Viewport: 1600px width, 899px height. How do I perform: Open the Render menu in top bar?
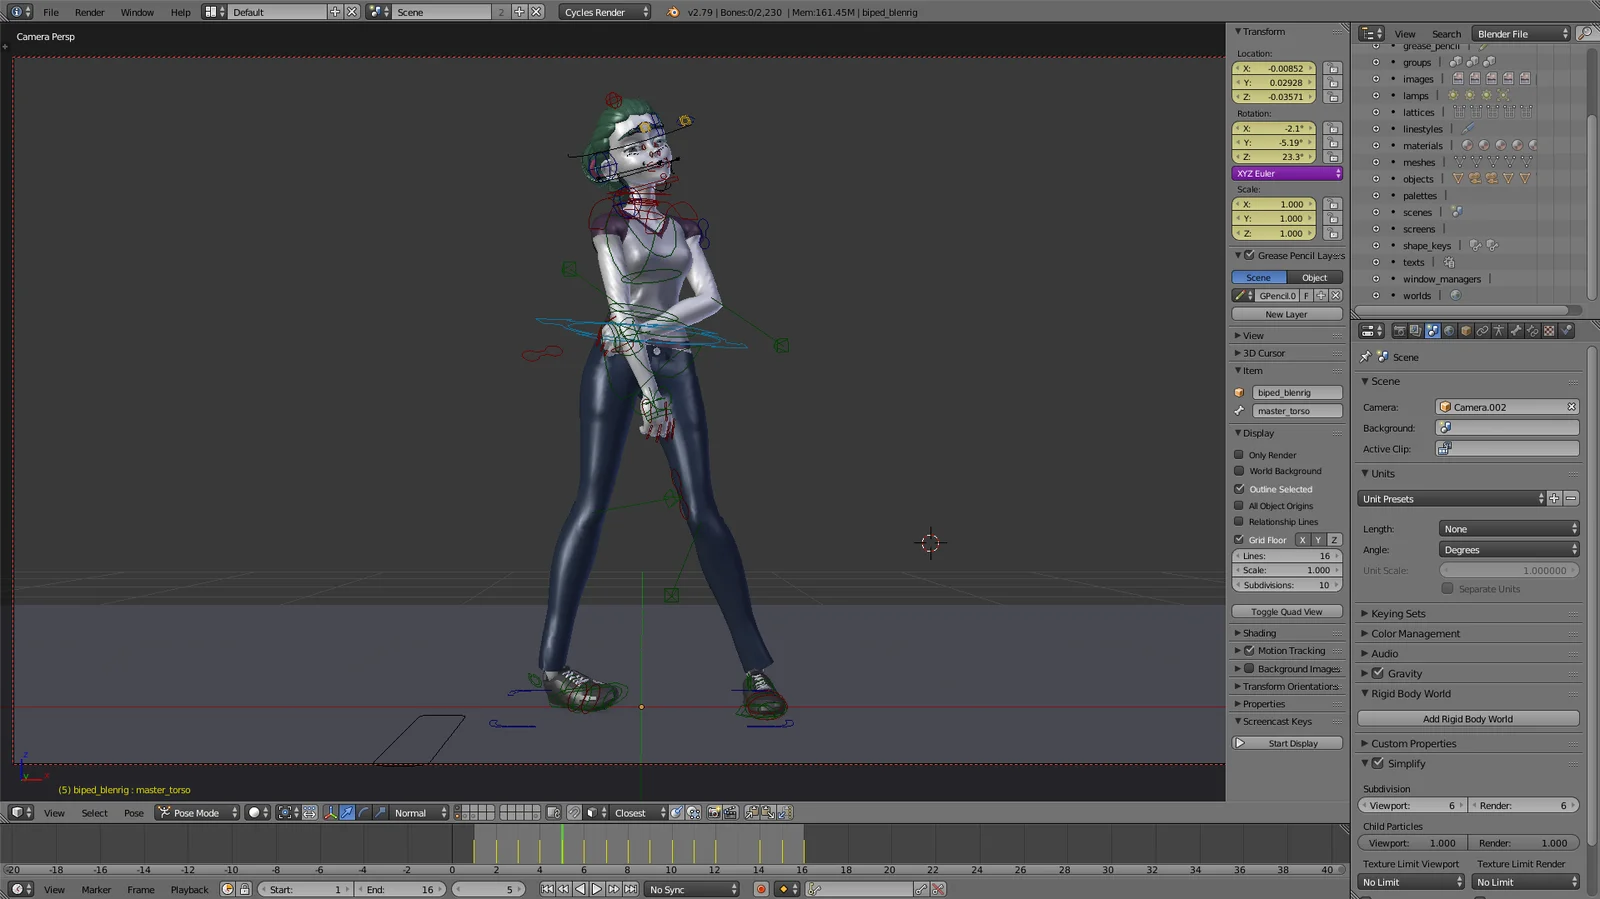click(x=89, y=12)
